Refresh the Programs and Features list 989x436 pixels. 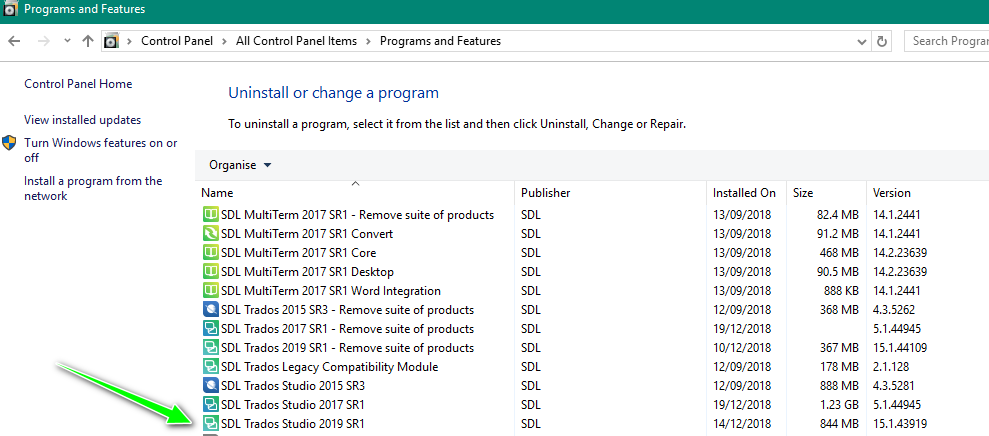click(882, 42)
